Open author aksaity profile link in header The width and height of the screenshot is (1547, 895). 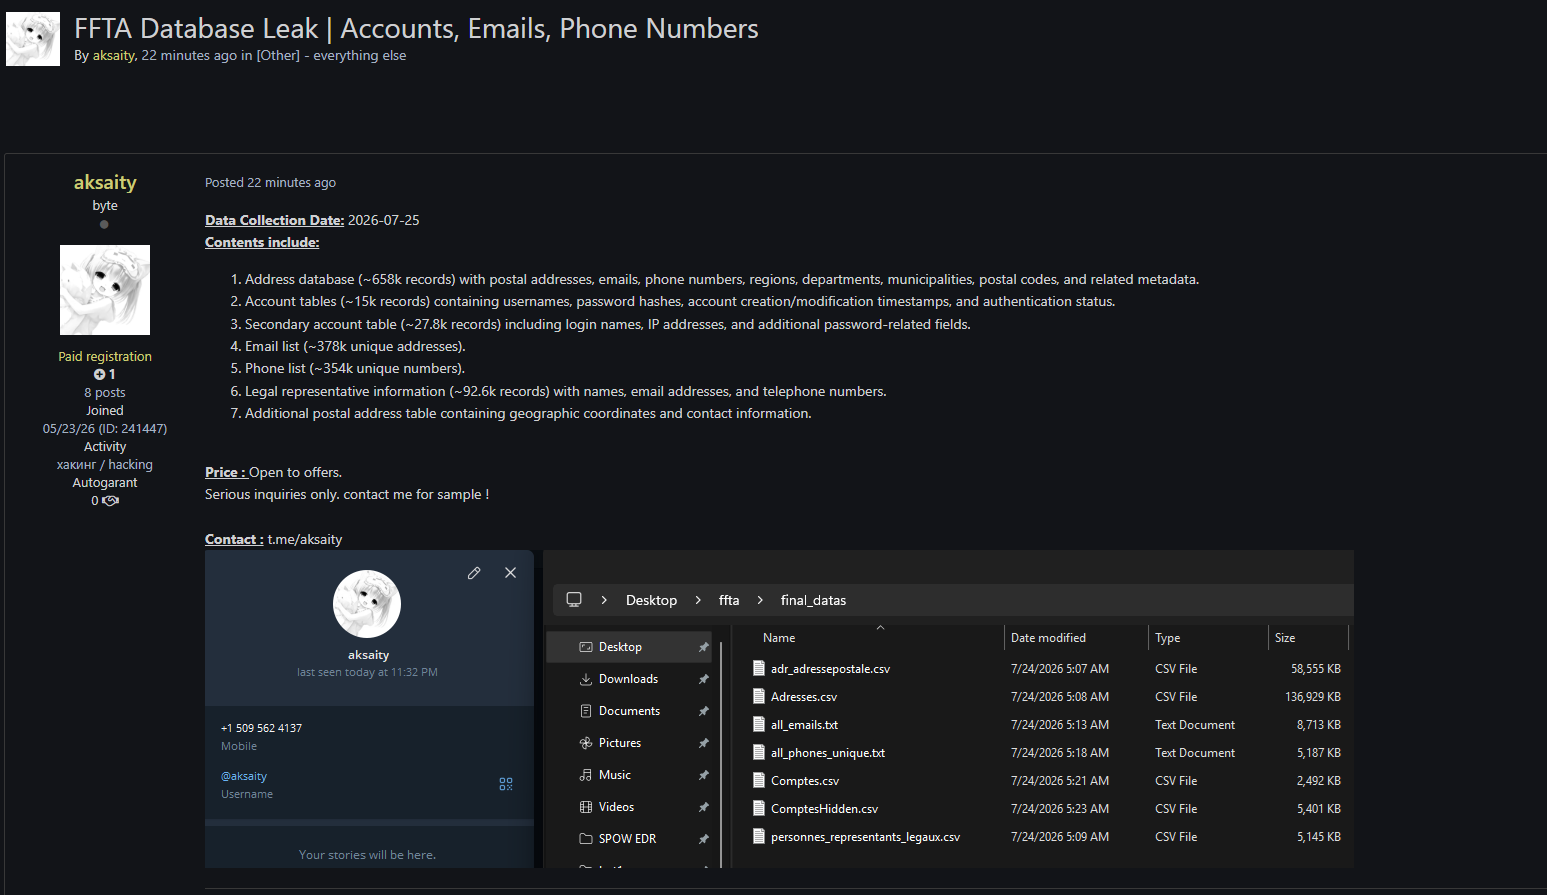coord(113,55)
